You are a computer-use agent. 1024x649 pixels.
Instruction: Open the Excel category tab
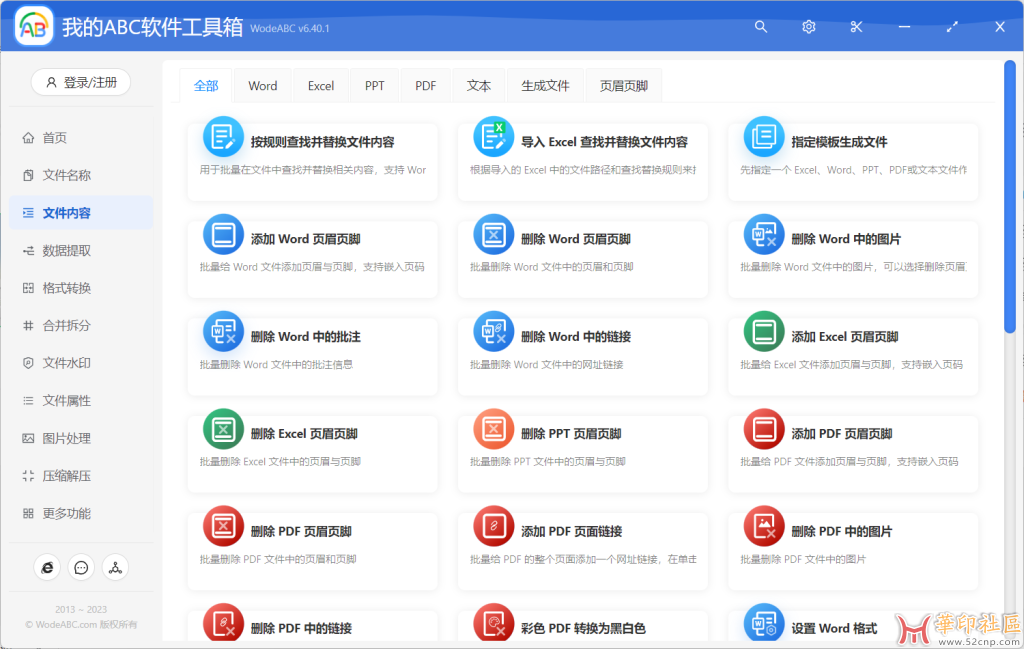pos(320,85)
